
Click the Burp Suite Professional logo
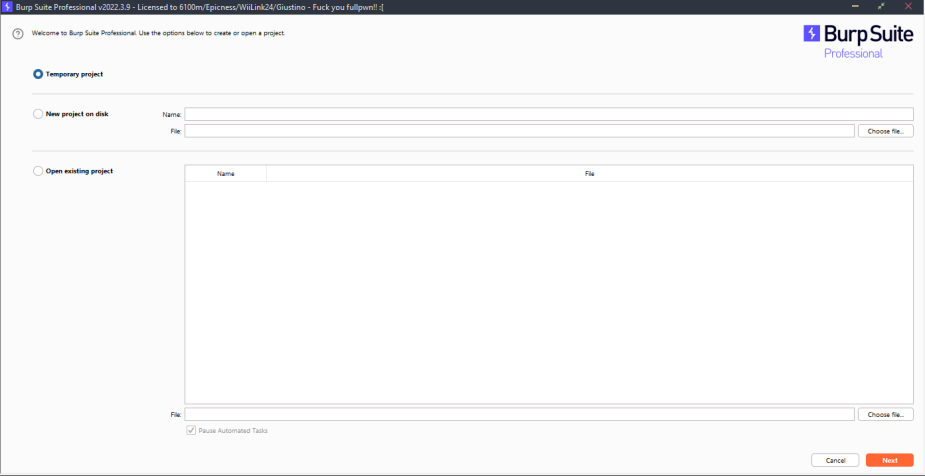(x=858, y=41)
